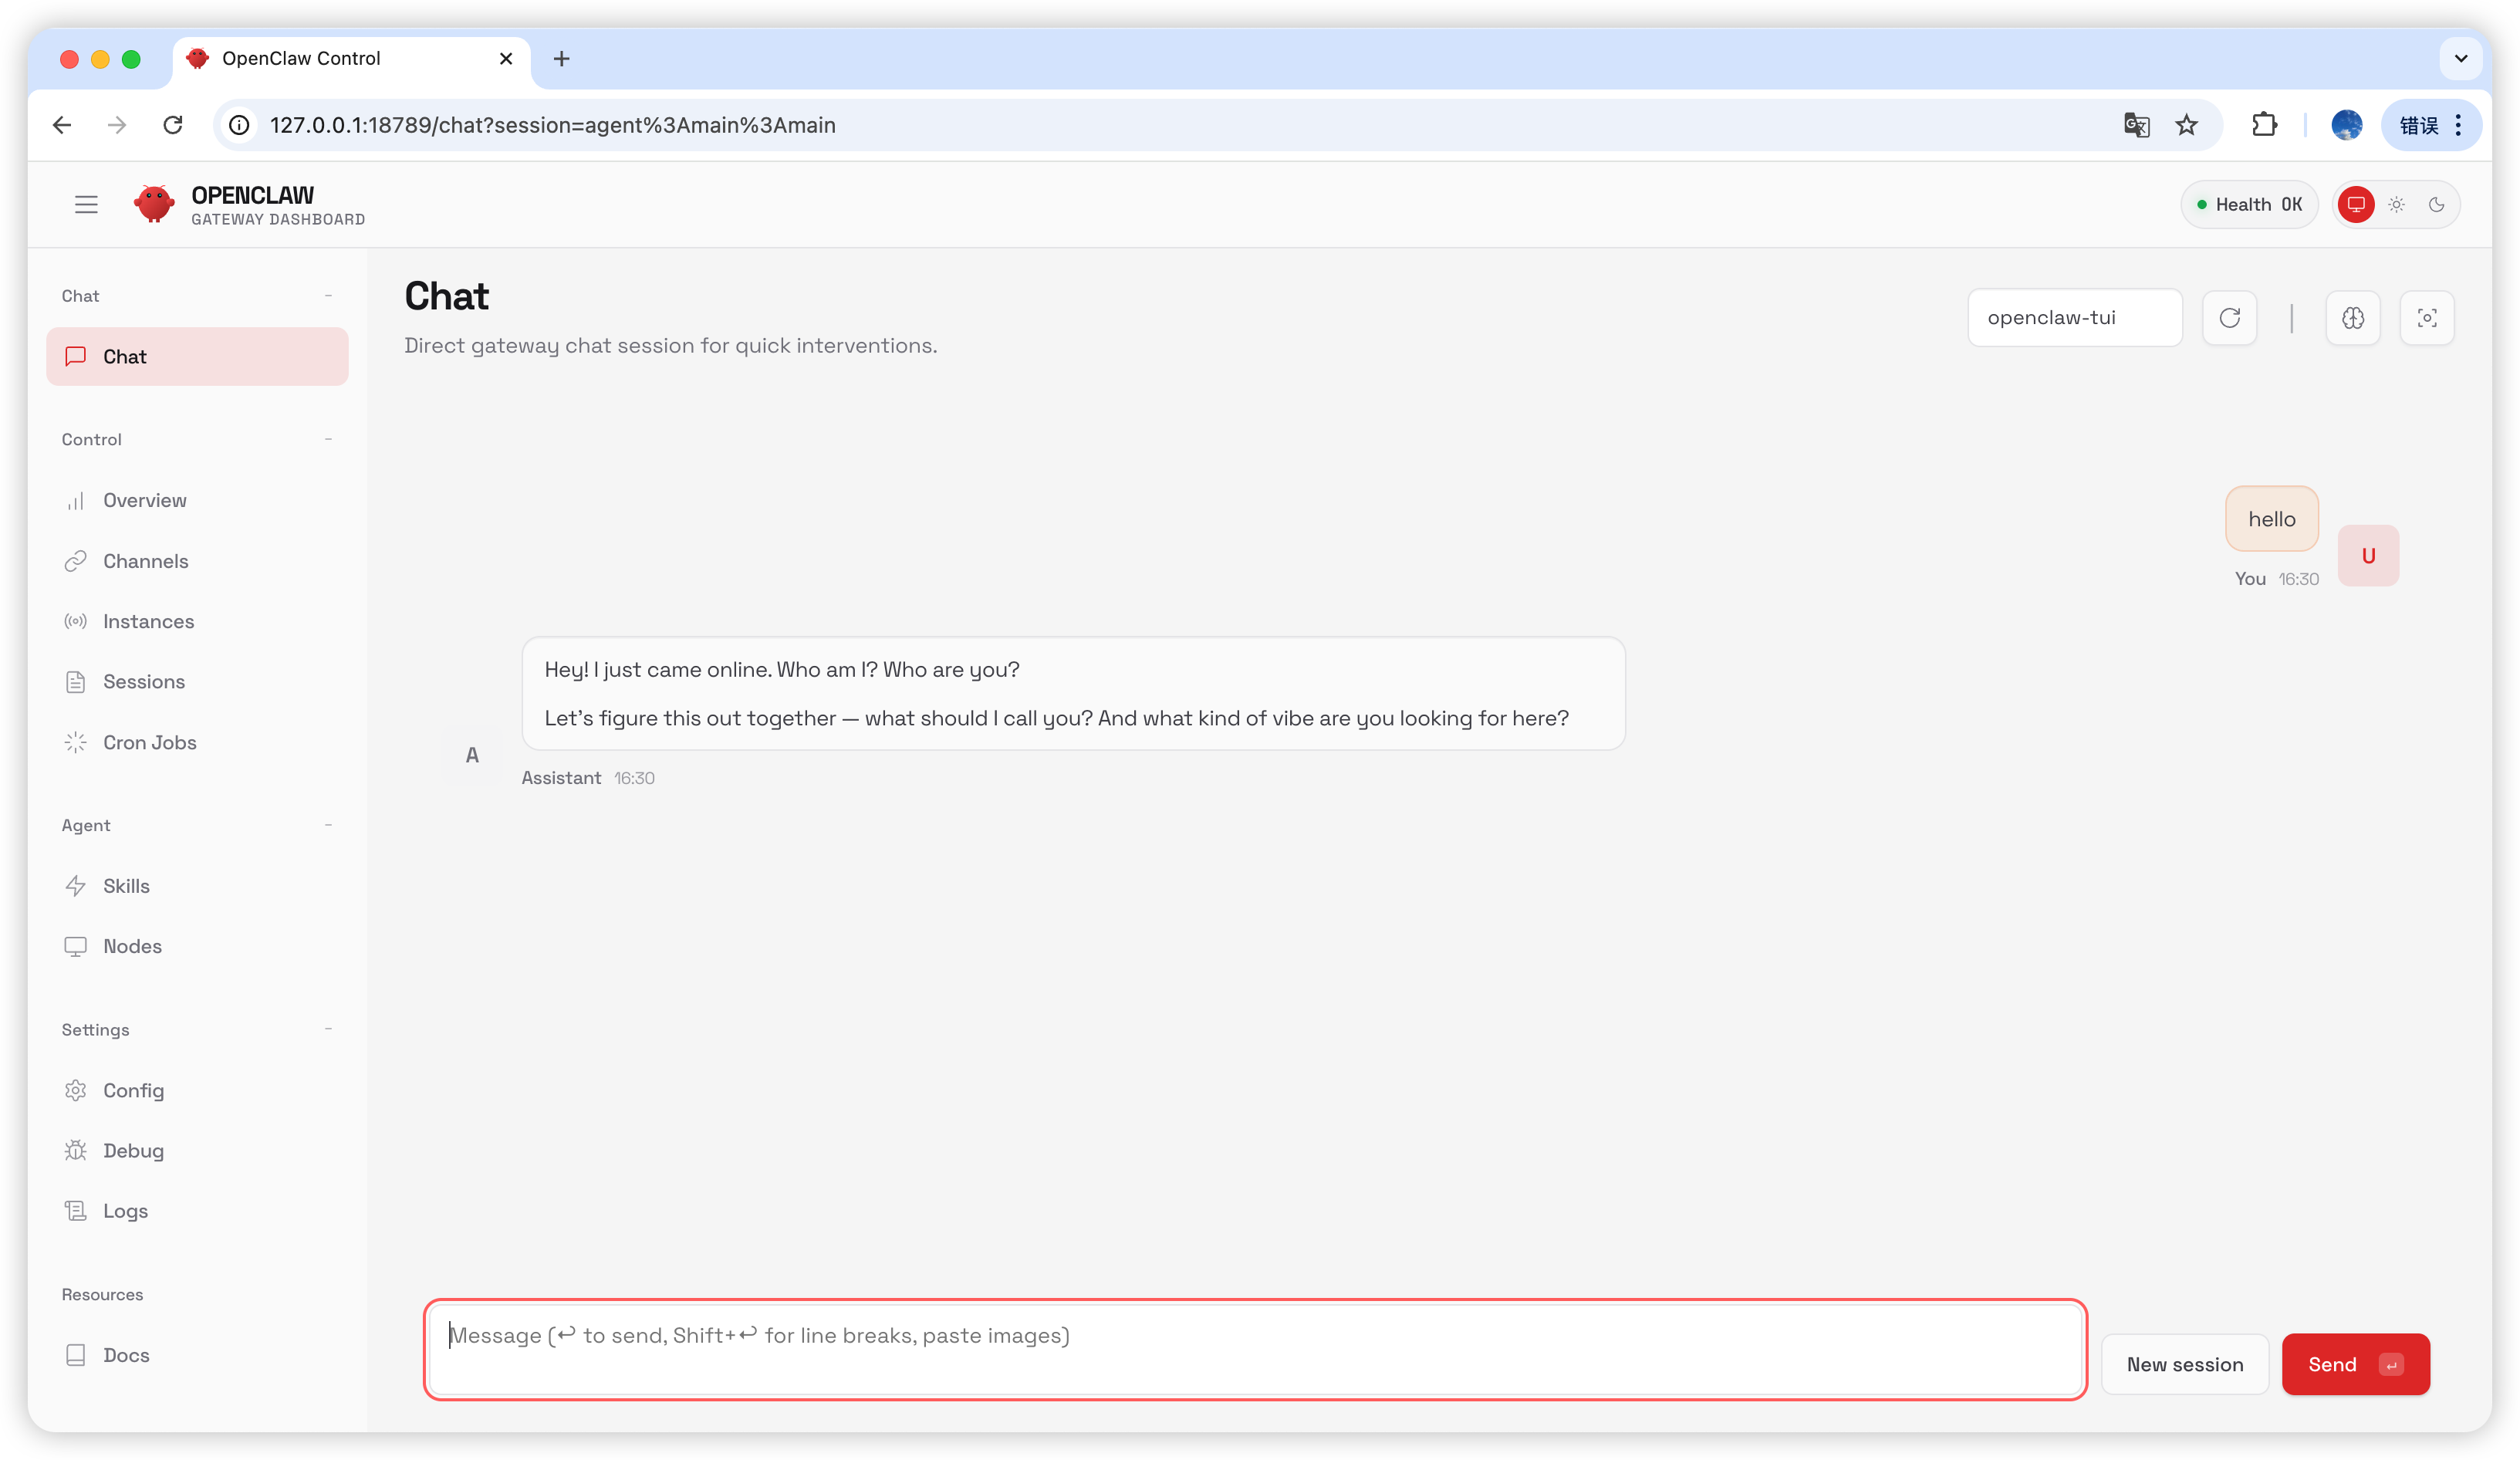This screenshot has width=2520, height=1460.
Task: Collapse the Control sidebar section
Action: point(328,439)
